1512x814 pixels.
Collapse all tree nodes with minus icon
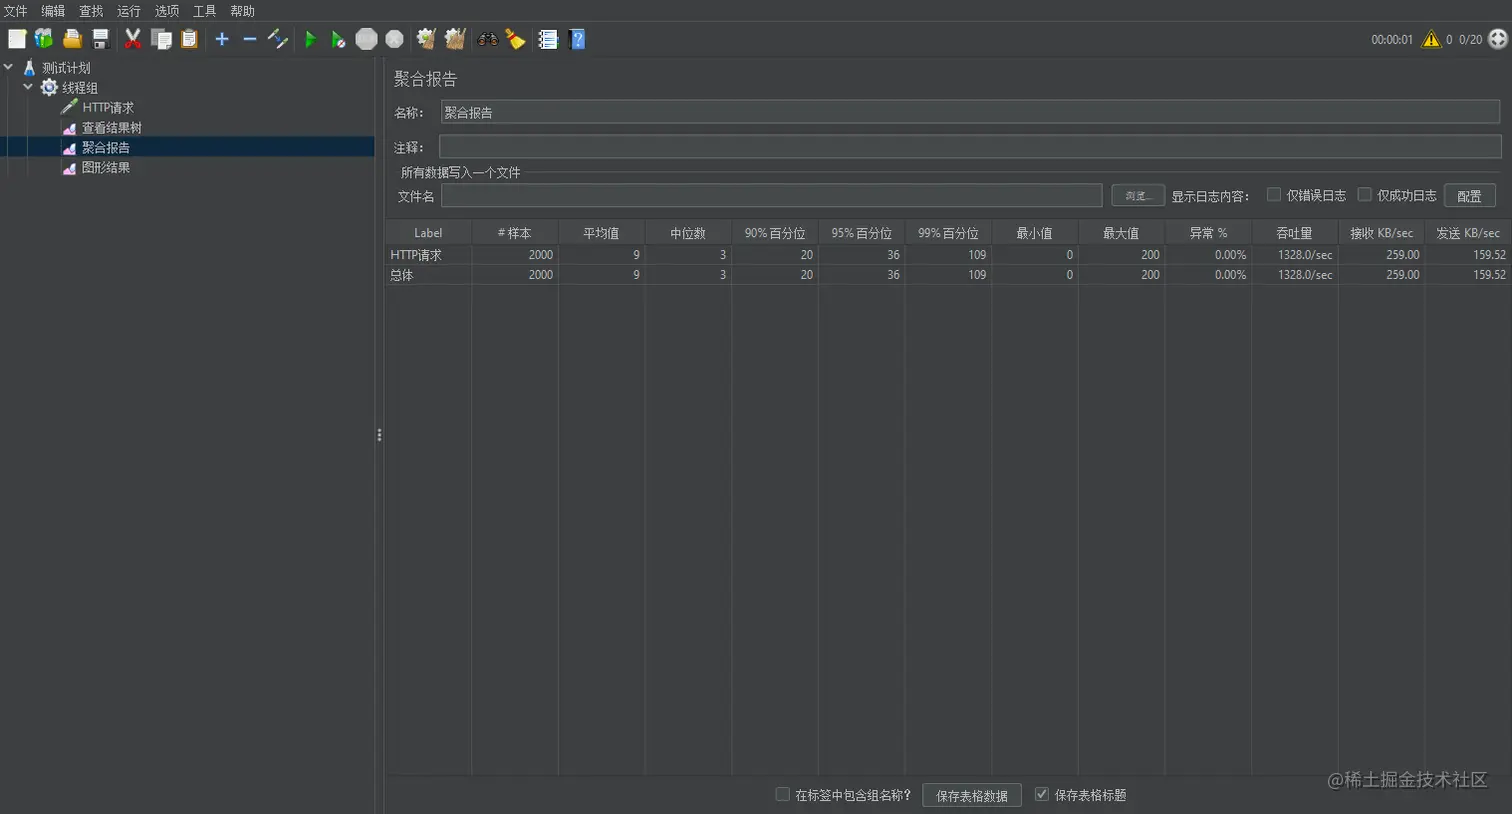[250, 39]
